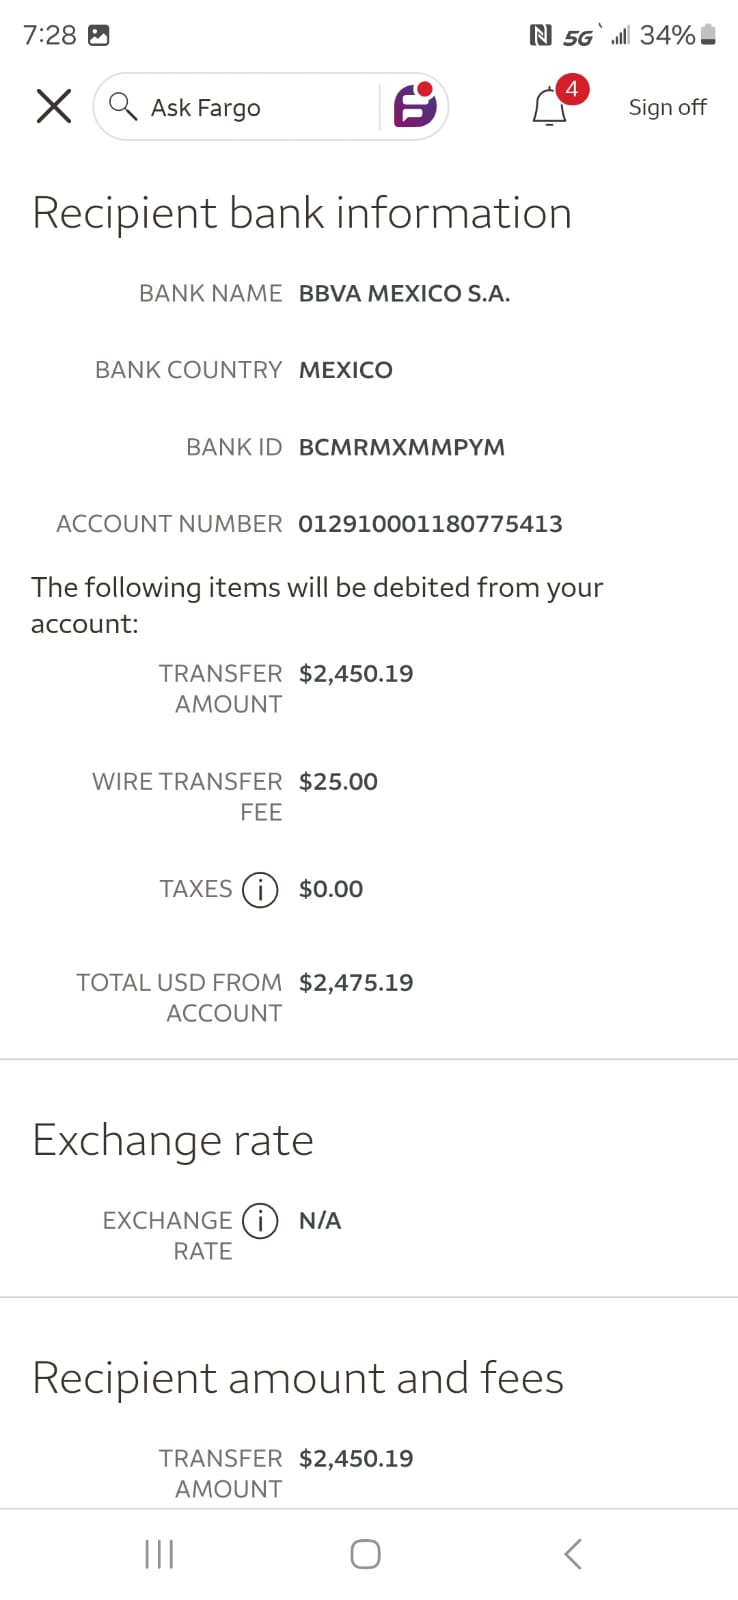Tap the magnifier icon in the search bar
This screenshot has width=738, height=1600.
(122, 106)
